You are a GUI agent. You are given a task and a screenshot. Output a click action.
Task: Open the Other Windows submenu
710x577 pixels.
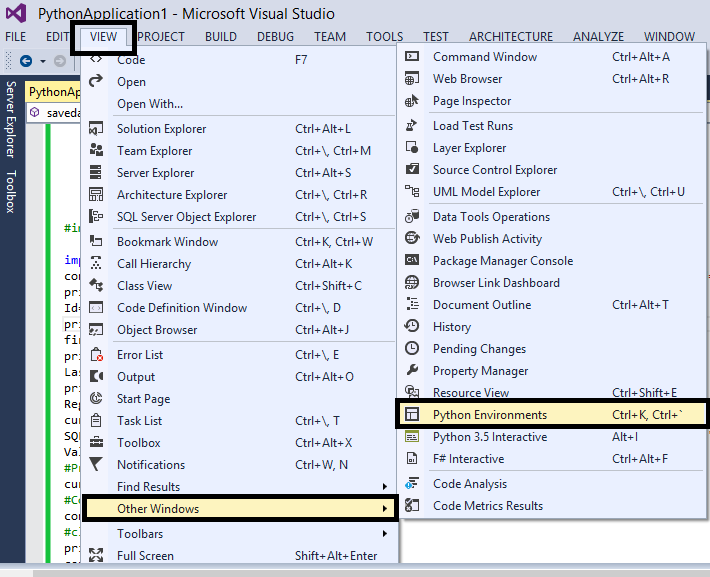(240, 509)
